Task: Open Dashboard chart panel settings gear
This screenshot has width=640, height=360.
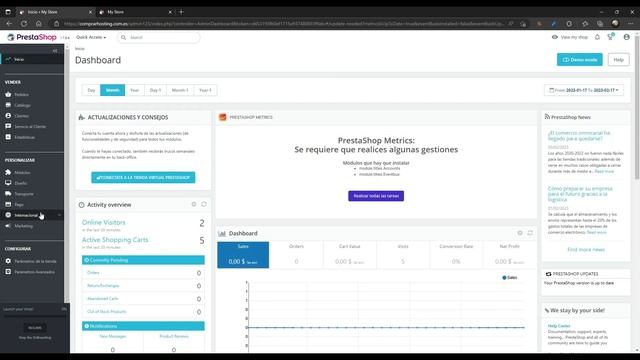Action: pos(520,233)
